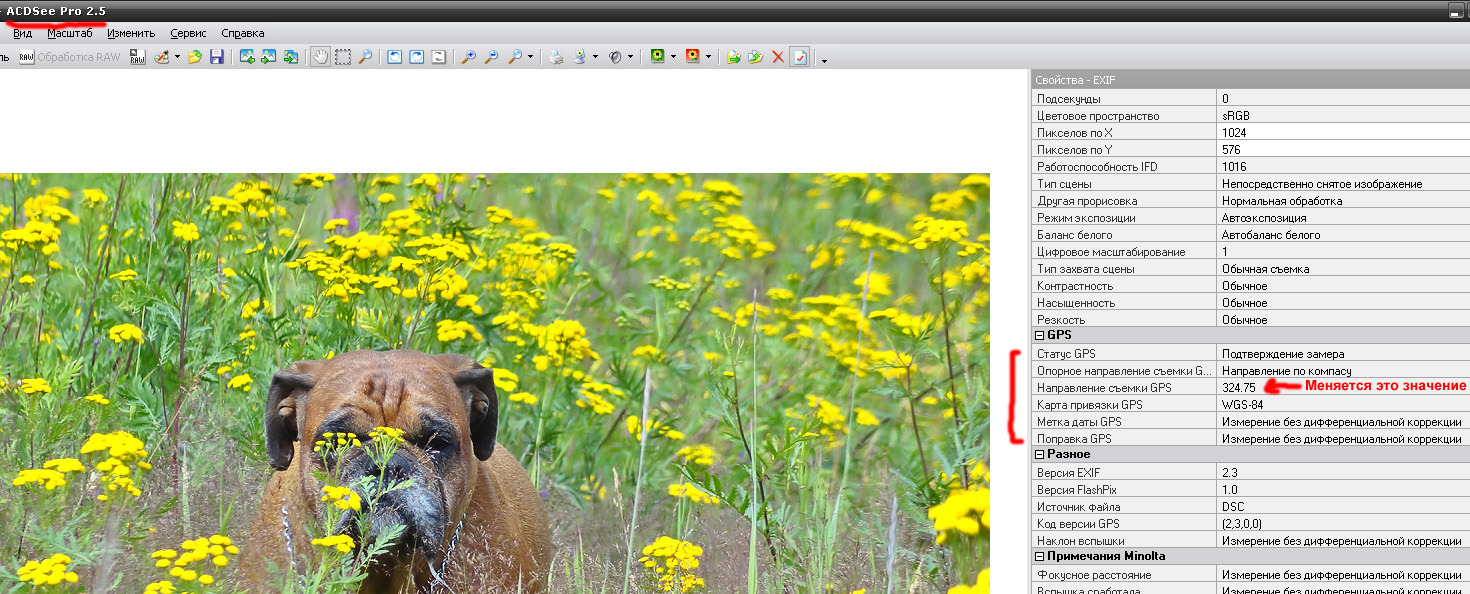The image size is (1470, 594).
Task: Click the Тип сцены row label
Action: (1064, 183)
